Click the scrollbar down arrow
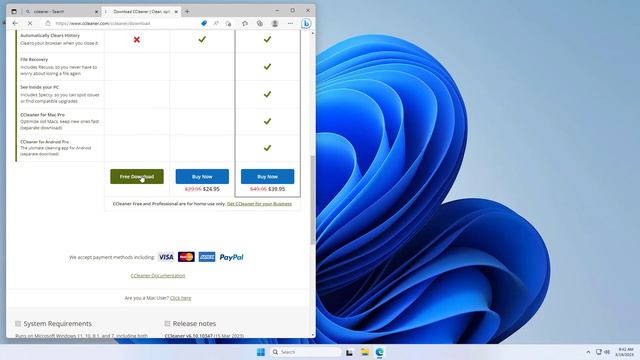This screenshot has height=360, width=640. coord(313,335)
